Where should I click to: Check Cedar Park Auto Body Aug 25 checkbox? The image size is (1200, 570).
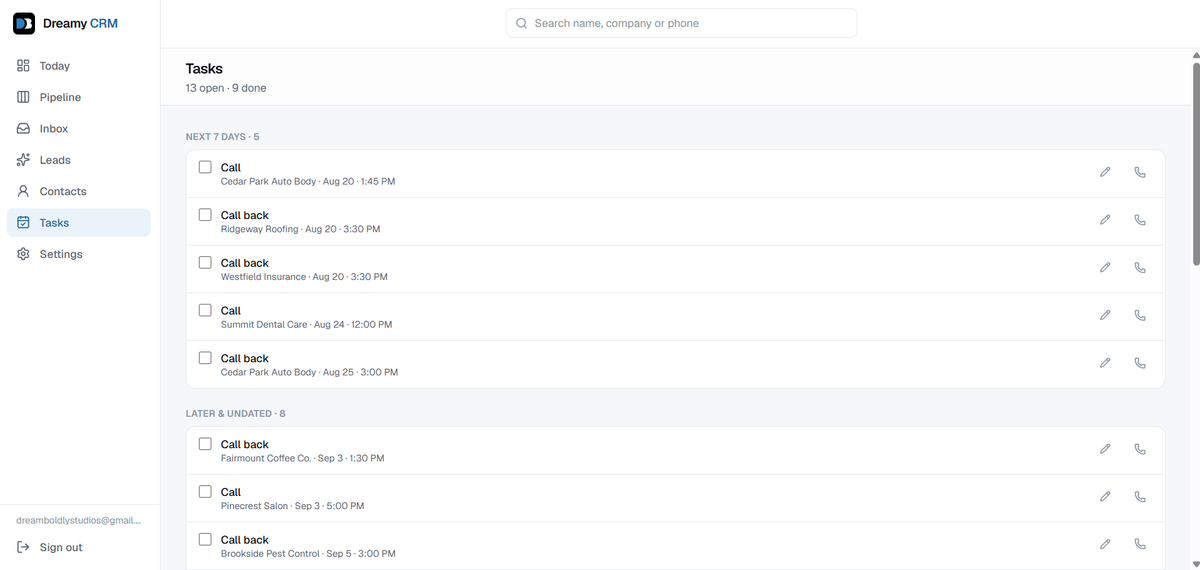pos(205,357)
